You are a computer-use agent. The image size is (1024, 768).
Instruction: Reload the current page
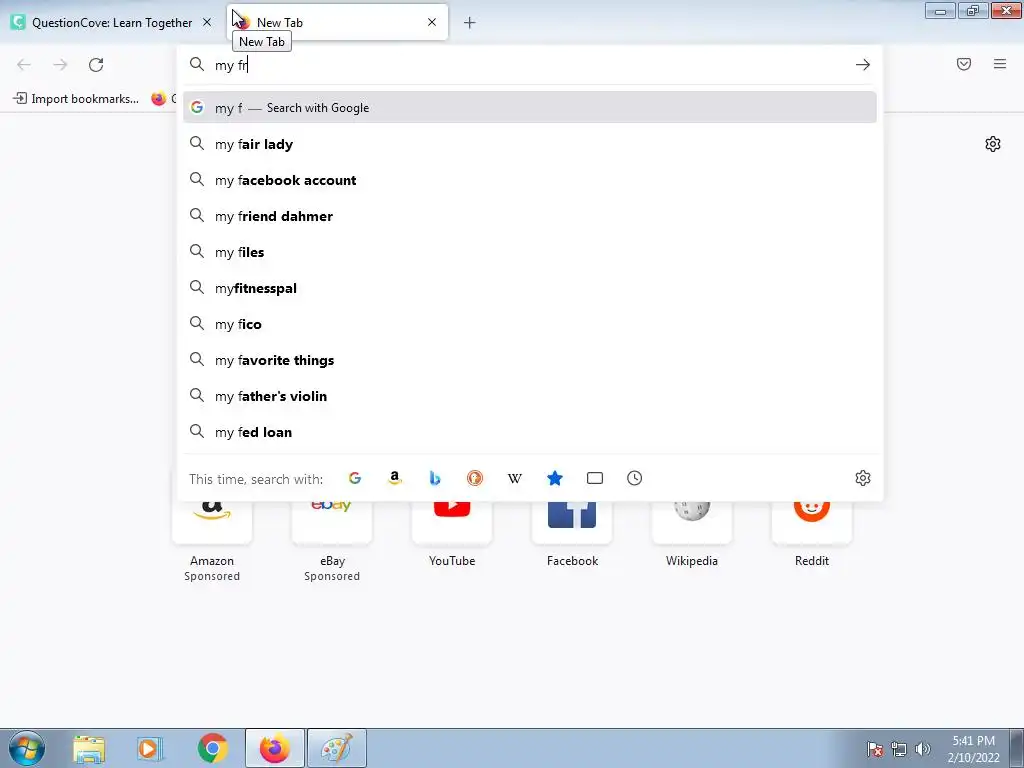click(x=96, y=65)
